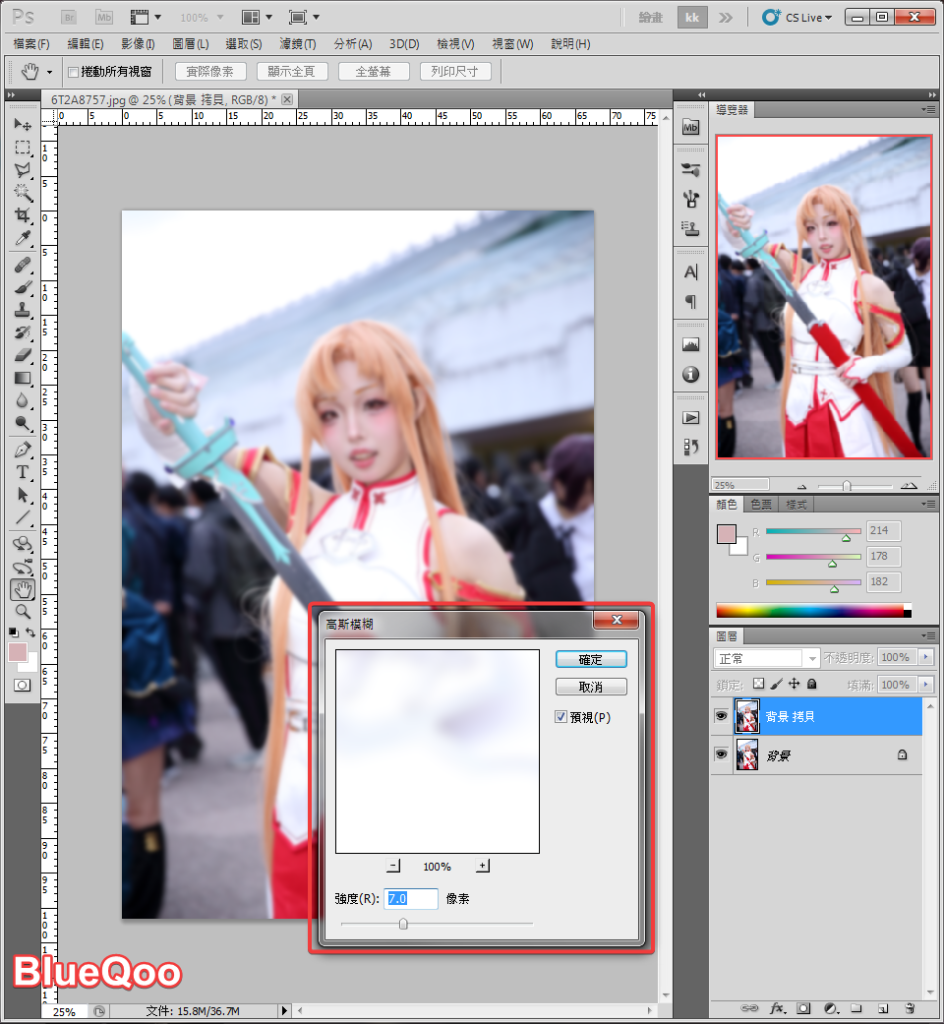
Task: Click 取消 to cancel the blur dialog
Action: pyautogui.click(x=590, y=687)
